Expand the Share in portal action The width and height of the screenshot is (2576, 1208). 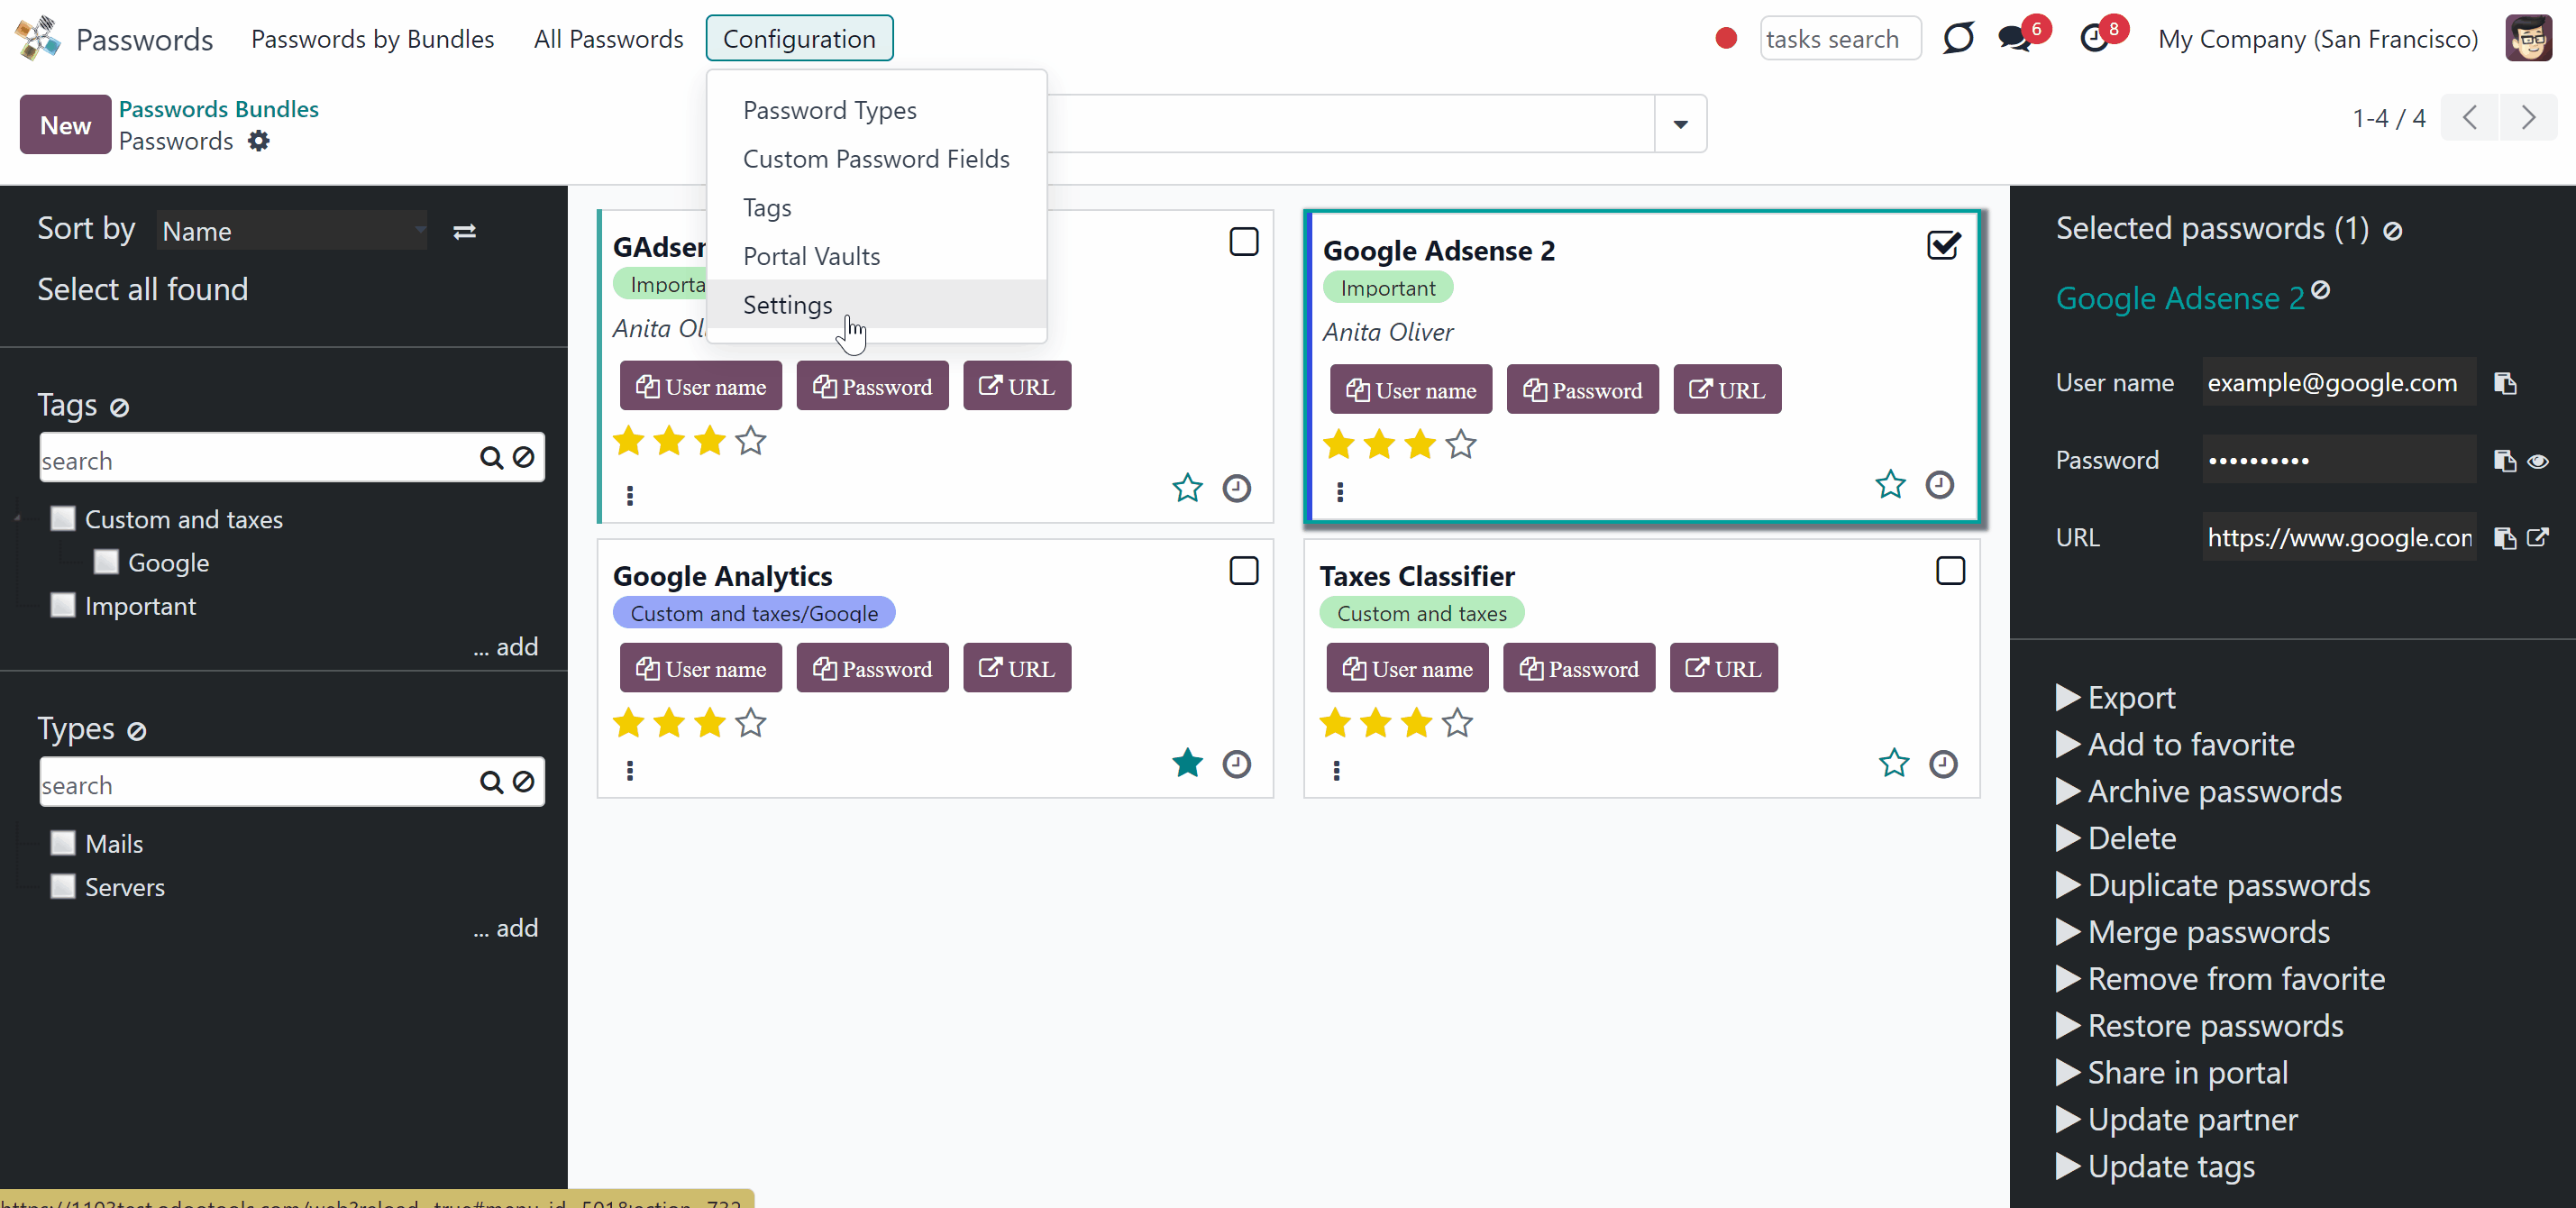click(x=2172, y=1073)
